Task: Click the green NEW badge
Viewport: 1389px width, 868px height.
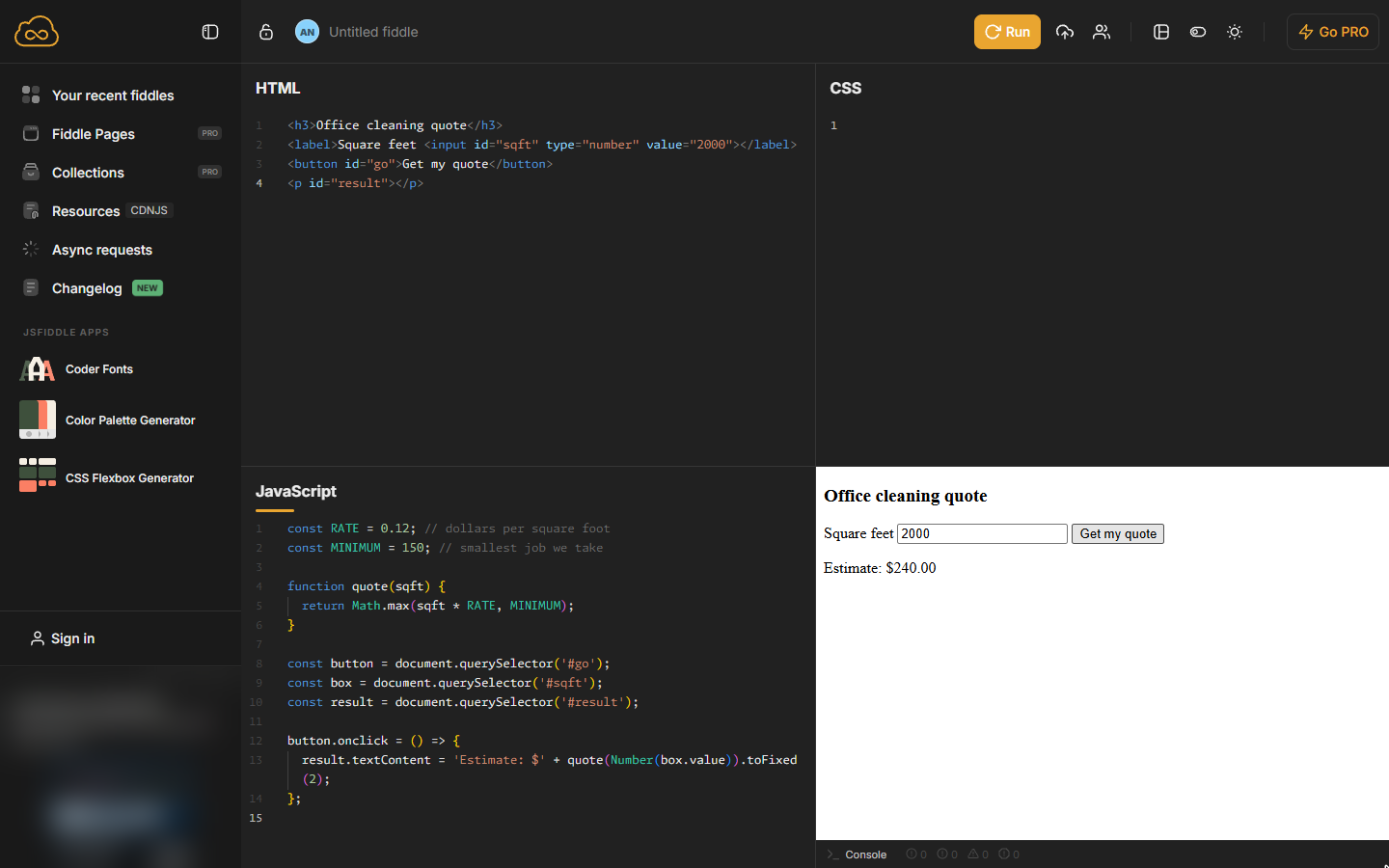Action: pos(147,288)
